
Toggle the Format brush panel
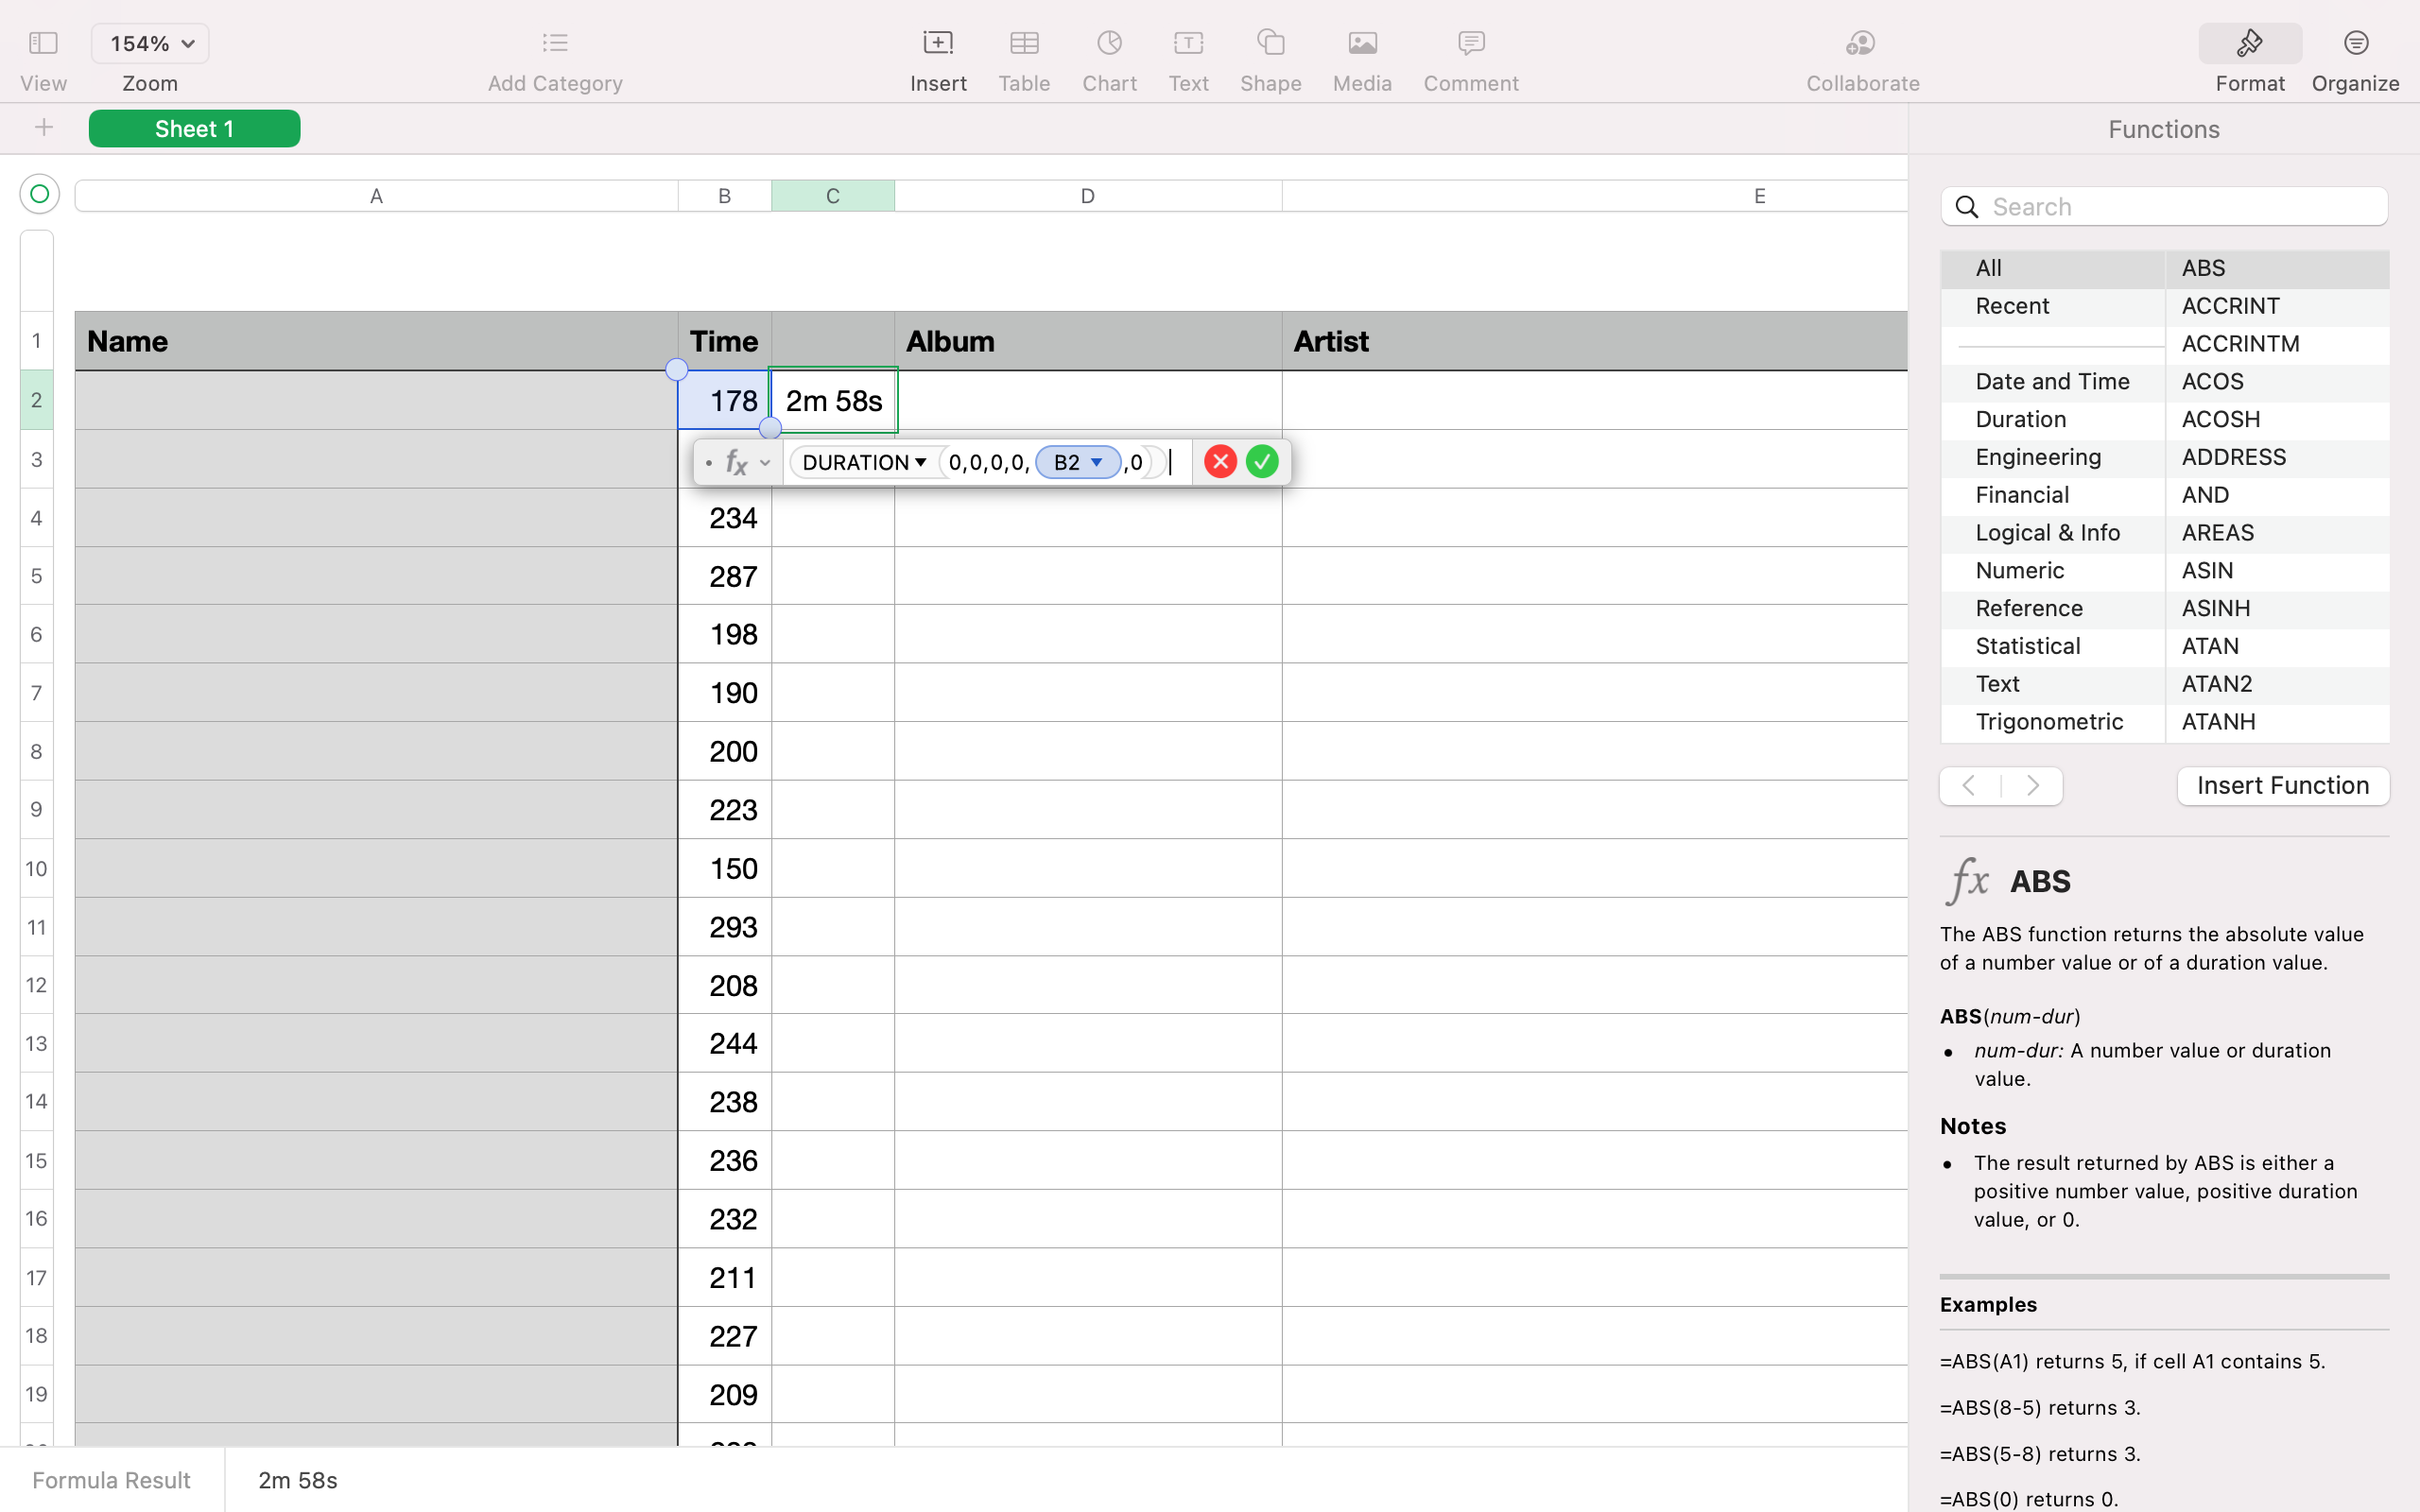coord(2249,43)
